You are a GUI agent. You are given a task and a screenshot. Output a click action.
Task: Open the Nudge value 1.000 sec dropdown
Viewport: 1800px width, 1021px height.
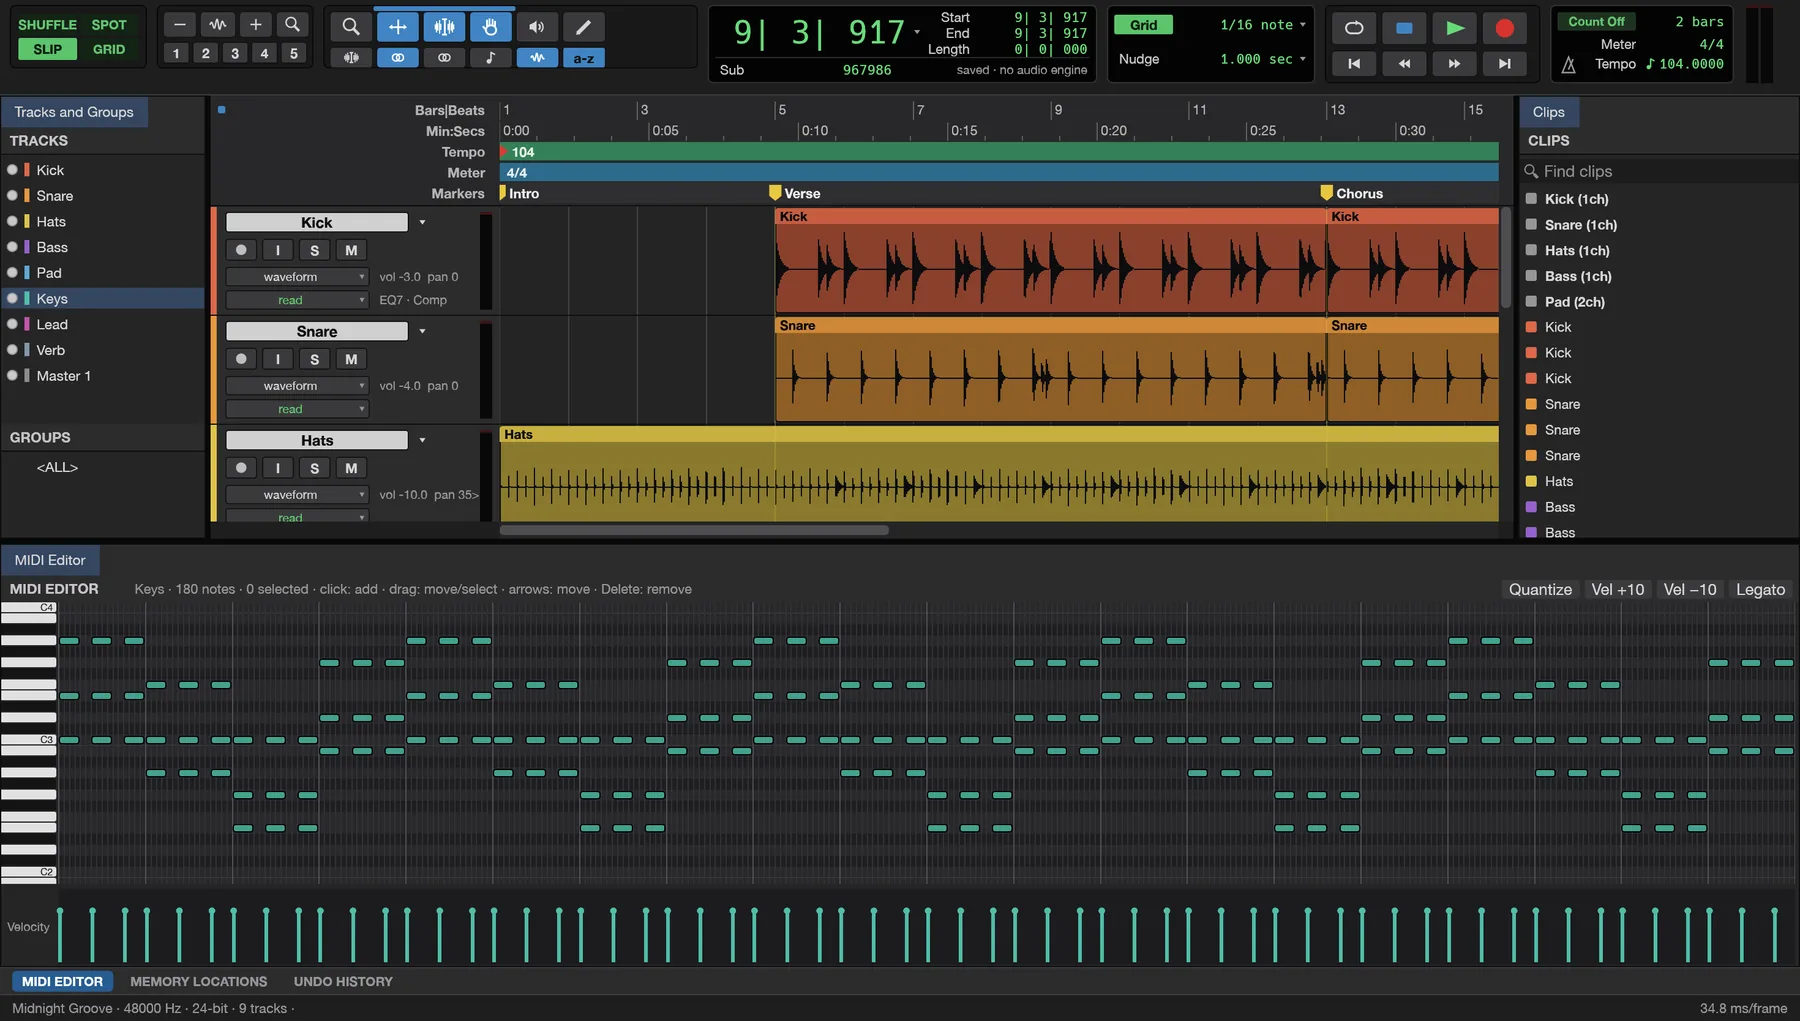click(1262, 59)
